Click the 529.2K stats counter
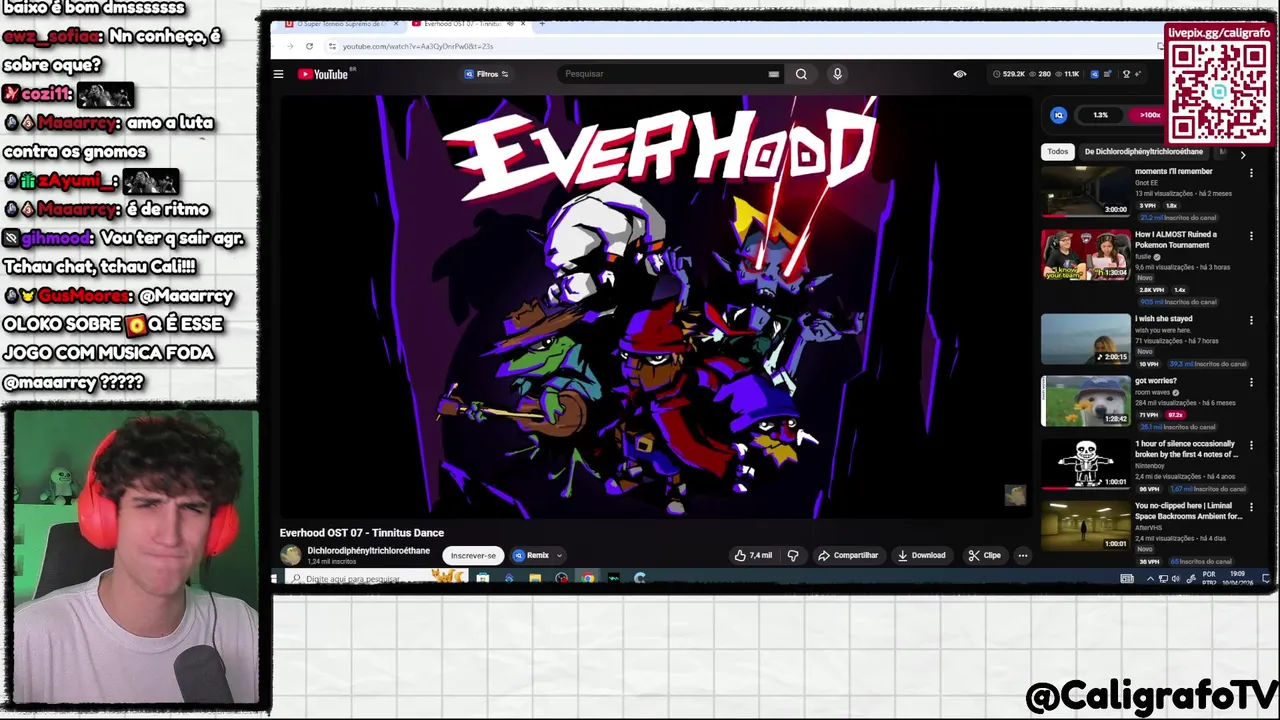The image size is (1280, 720). point(1009,74)
